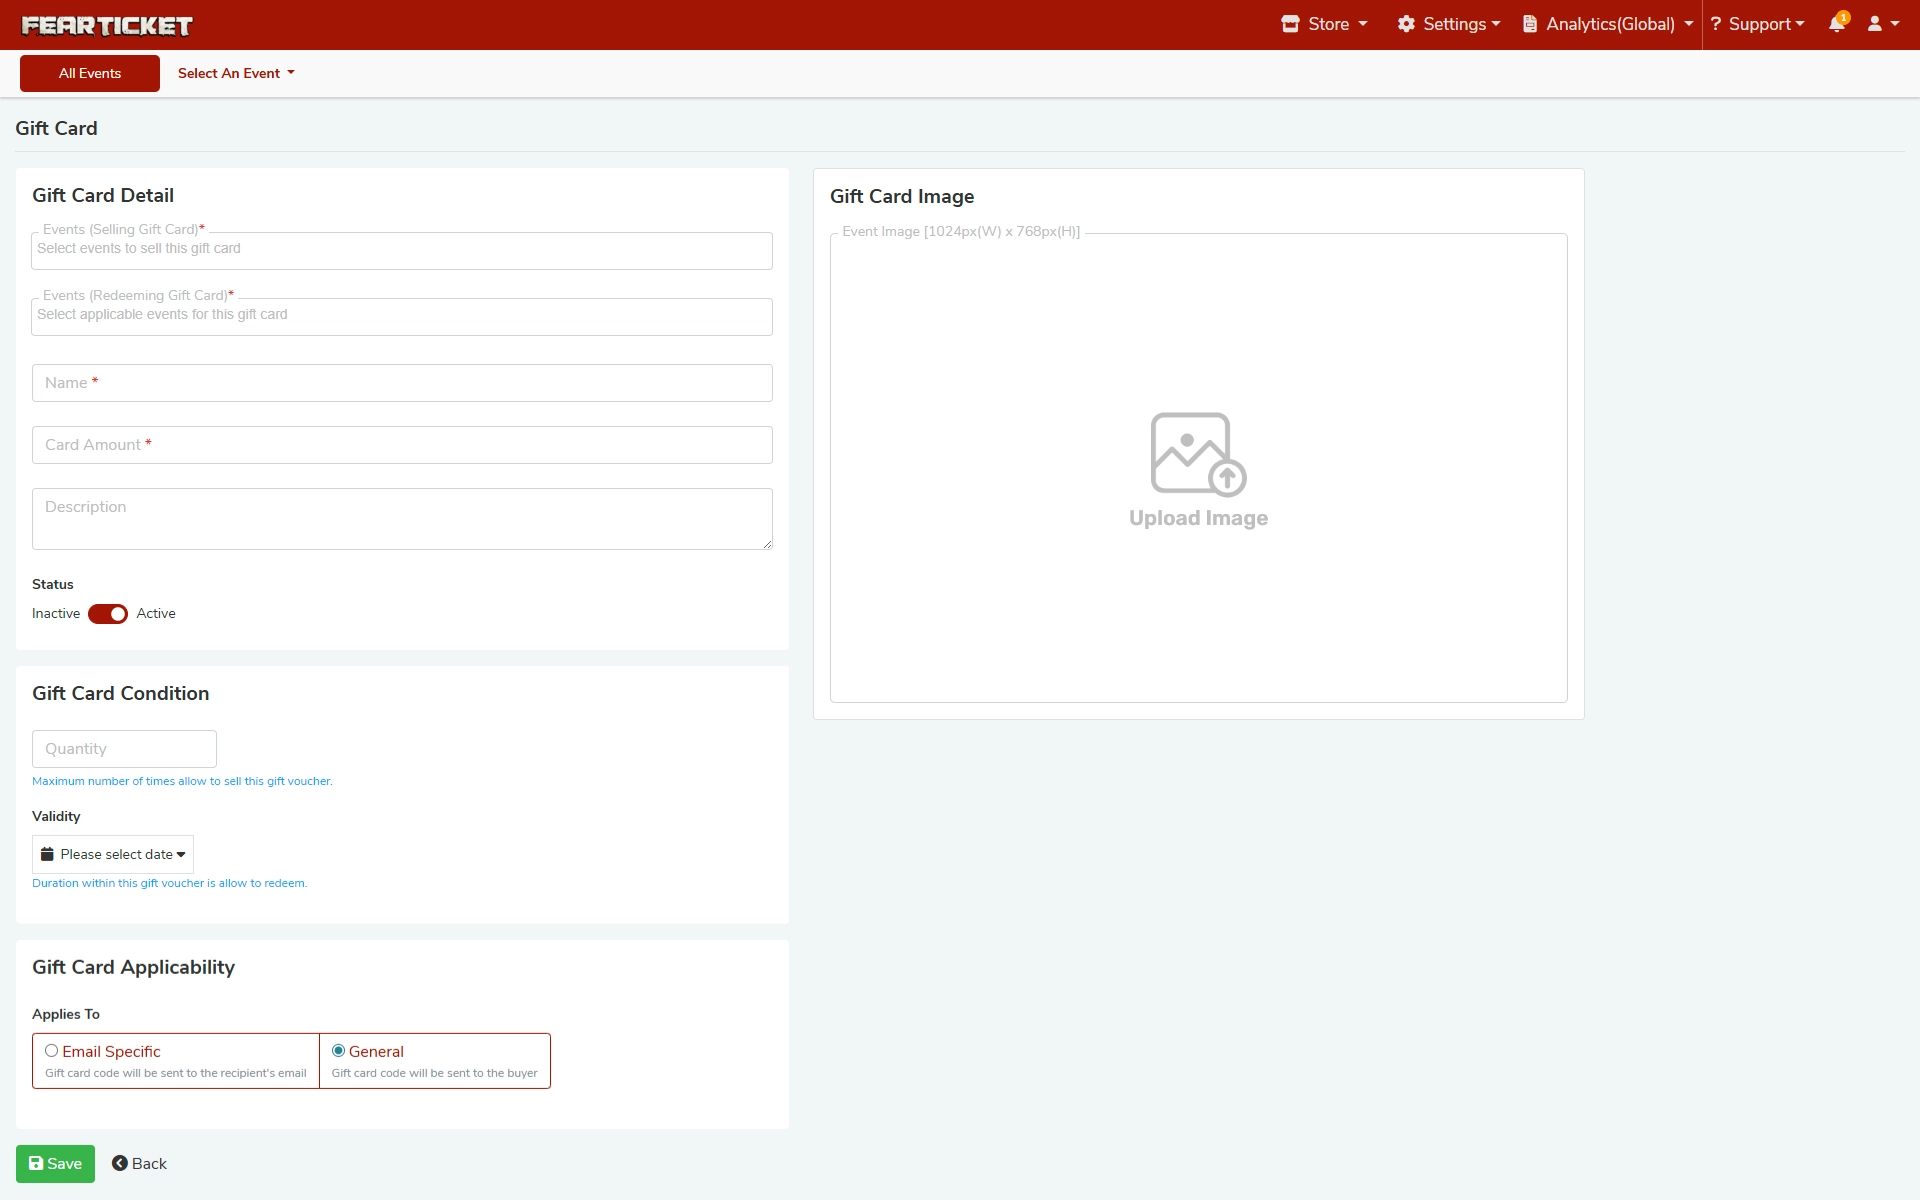Open Events (Selling Gift Card) selector

(x=401, y=251)
